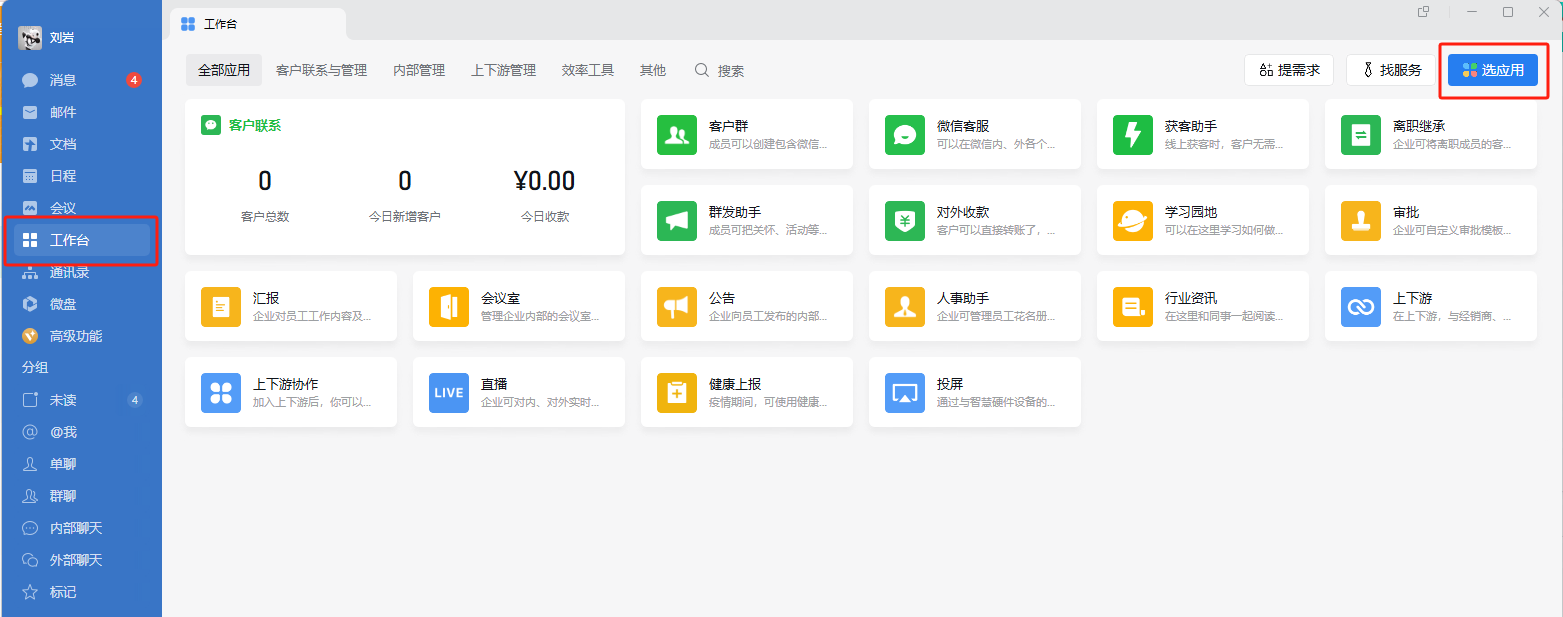Click the 学习园地 planet icon
Viewport: 1563px width, 617px height.
point(1133,220)
